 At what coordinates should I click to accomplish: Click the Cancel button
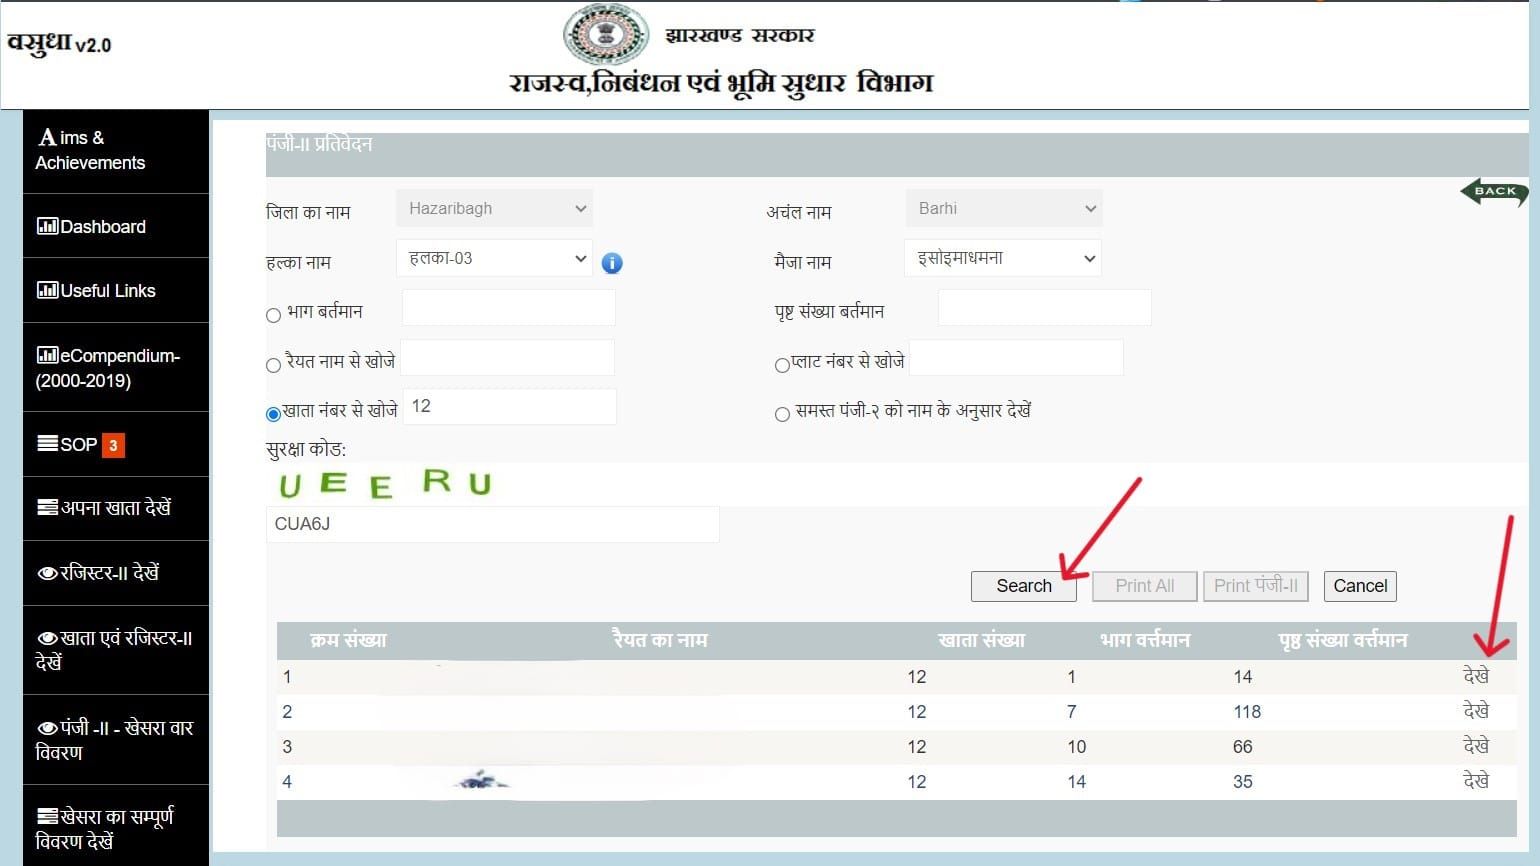[x=1360, y=586]
